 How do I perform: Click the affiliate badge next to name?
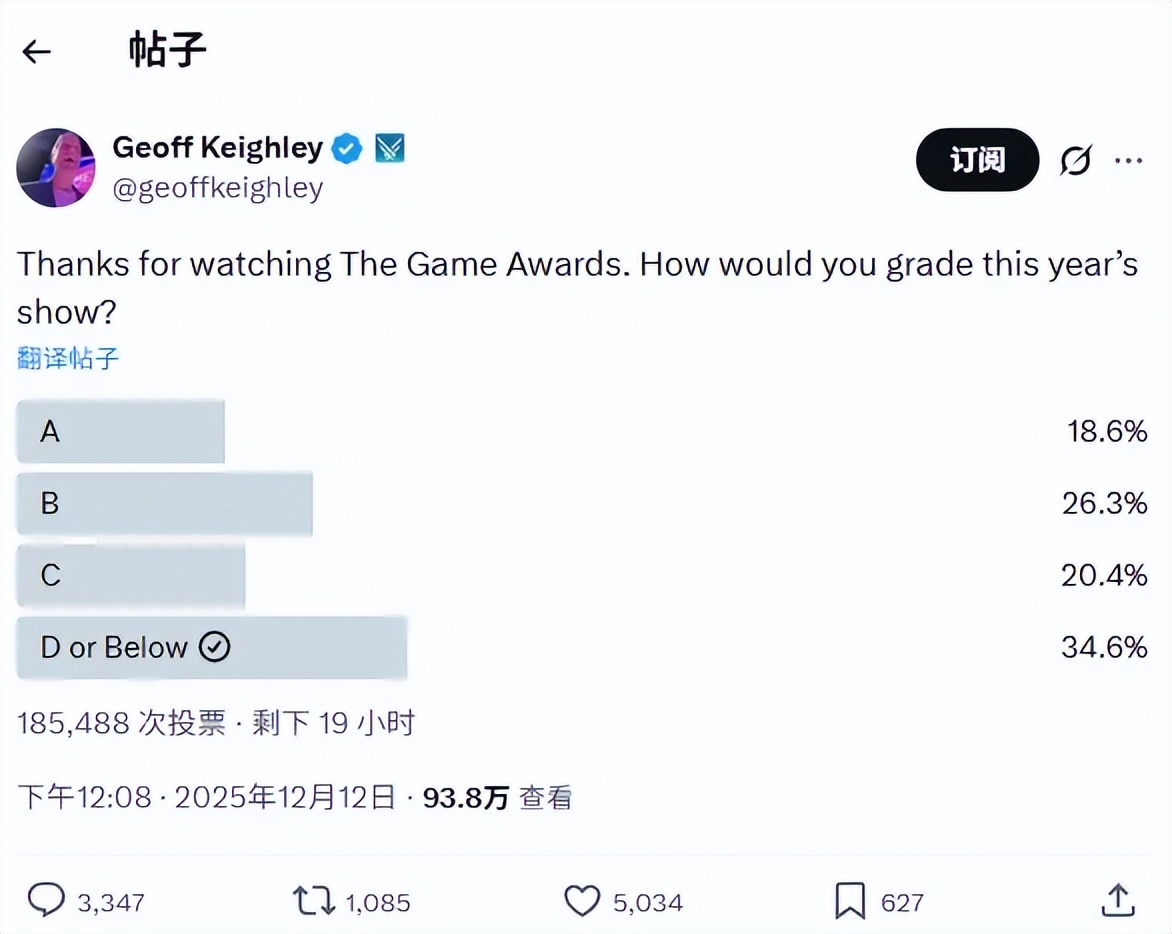389,149
